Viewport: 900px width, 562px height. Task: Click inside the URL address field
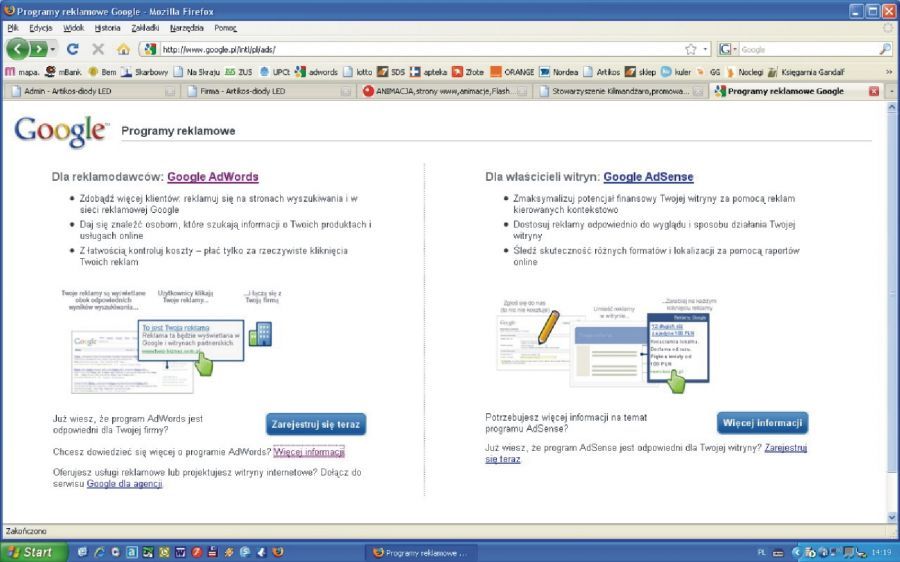pyautogui.click(x=422, y=49)
